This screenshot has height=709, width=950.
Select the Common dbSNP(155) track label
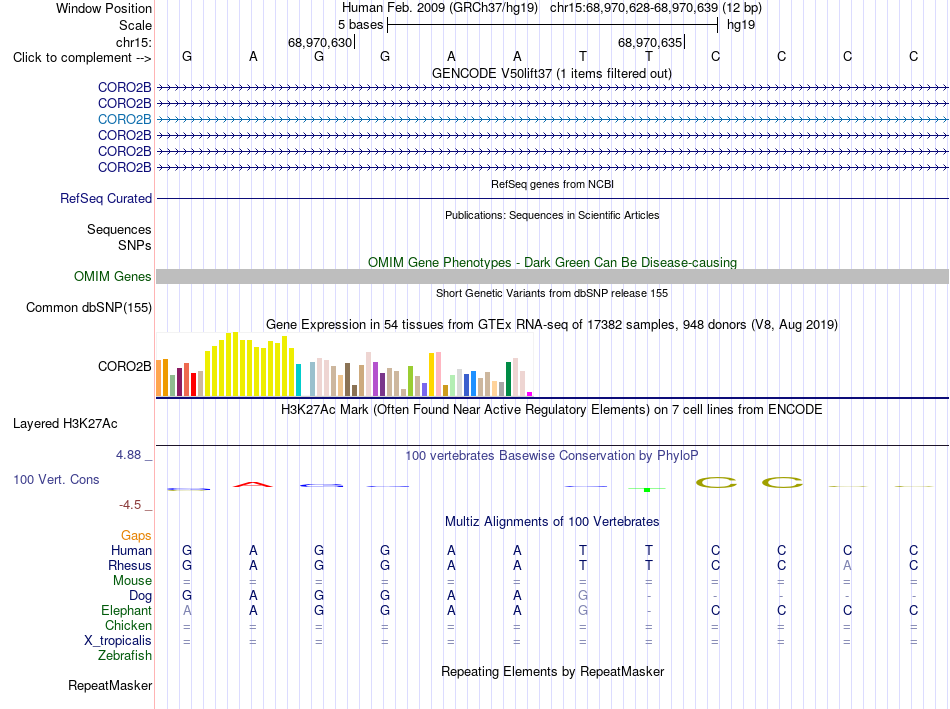(88, 307)
